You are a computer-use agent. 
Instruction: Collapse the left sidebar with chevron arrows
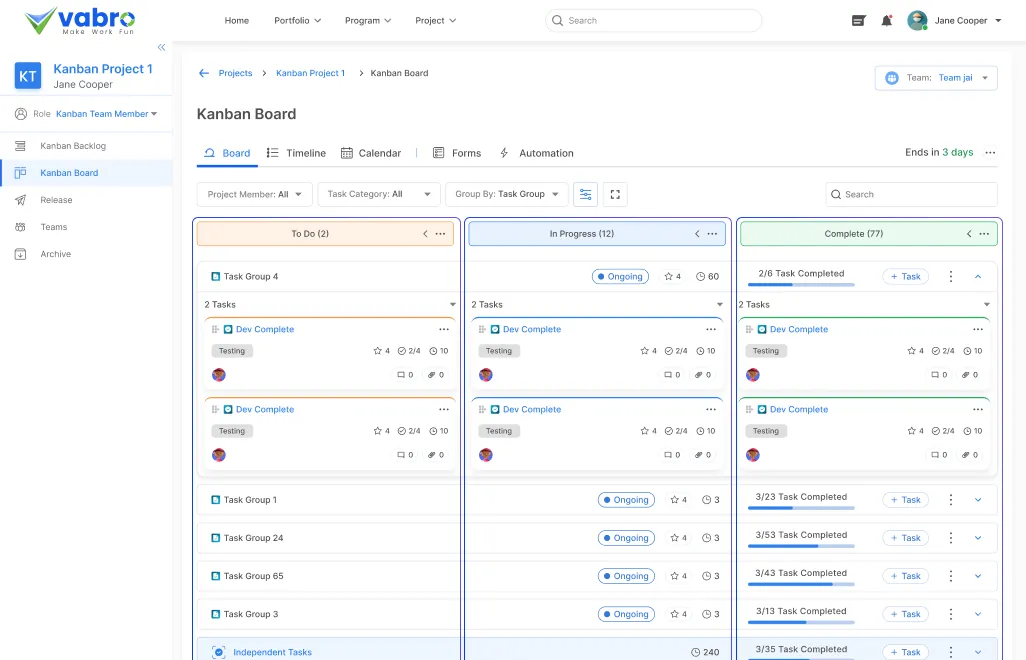[161, 46]
